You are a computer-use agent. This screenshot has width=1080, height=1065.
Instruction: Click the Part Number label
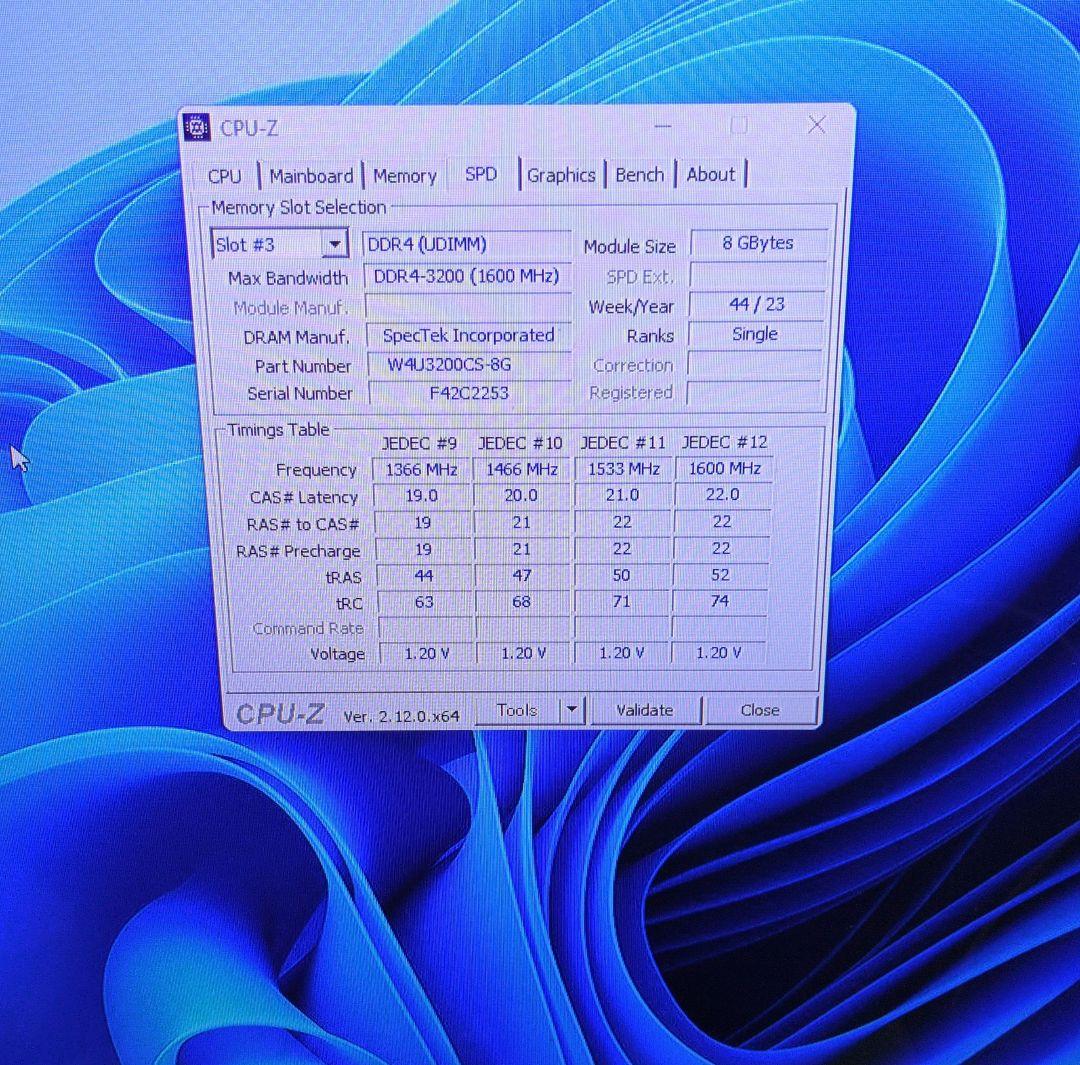(303, 366)
